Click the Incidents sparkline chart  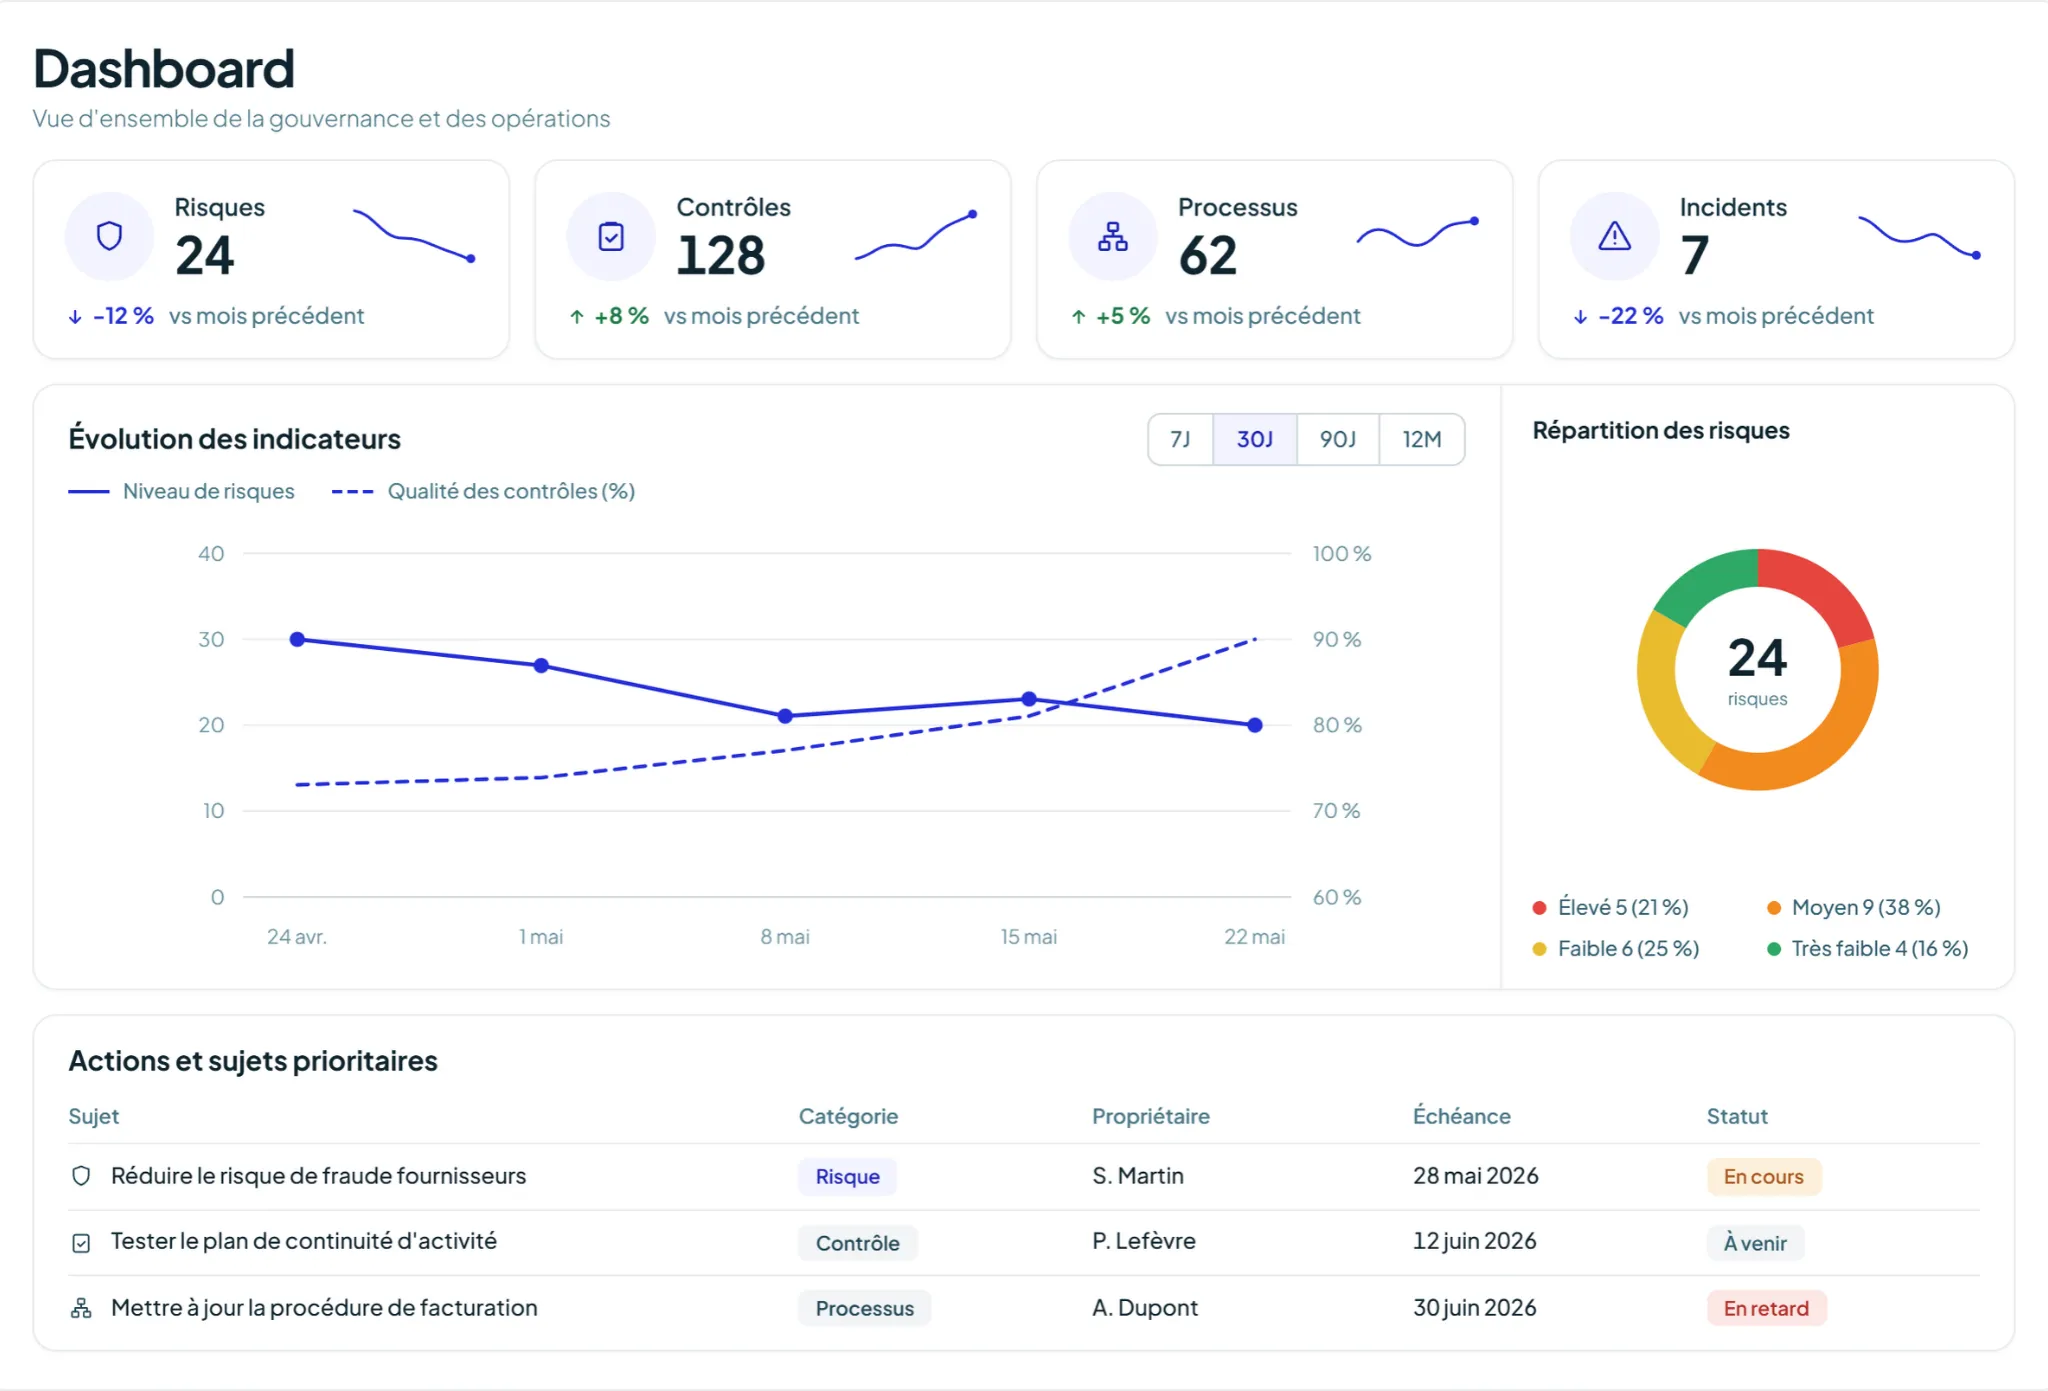pyautogui.click(x=1920, y=237)
